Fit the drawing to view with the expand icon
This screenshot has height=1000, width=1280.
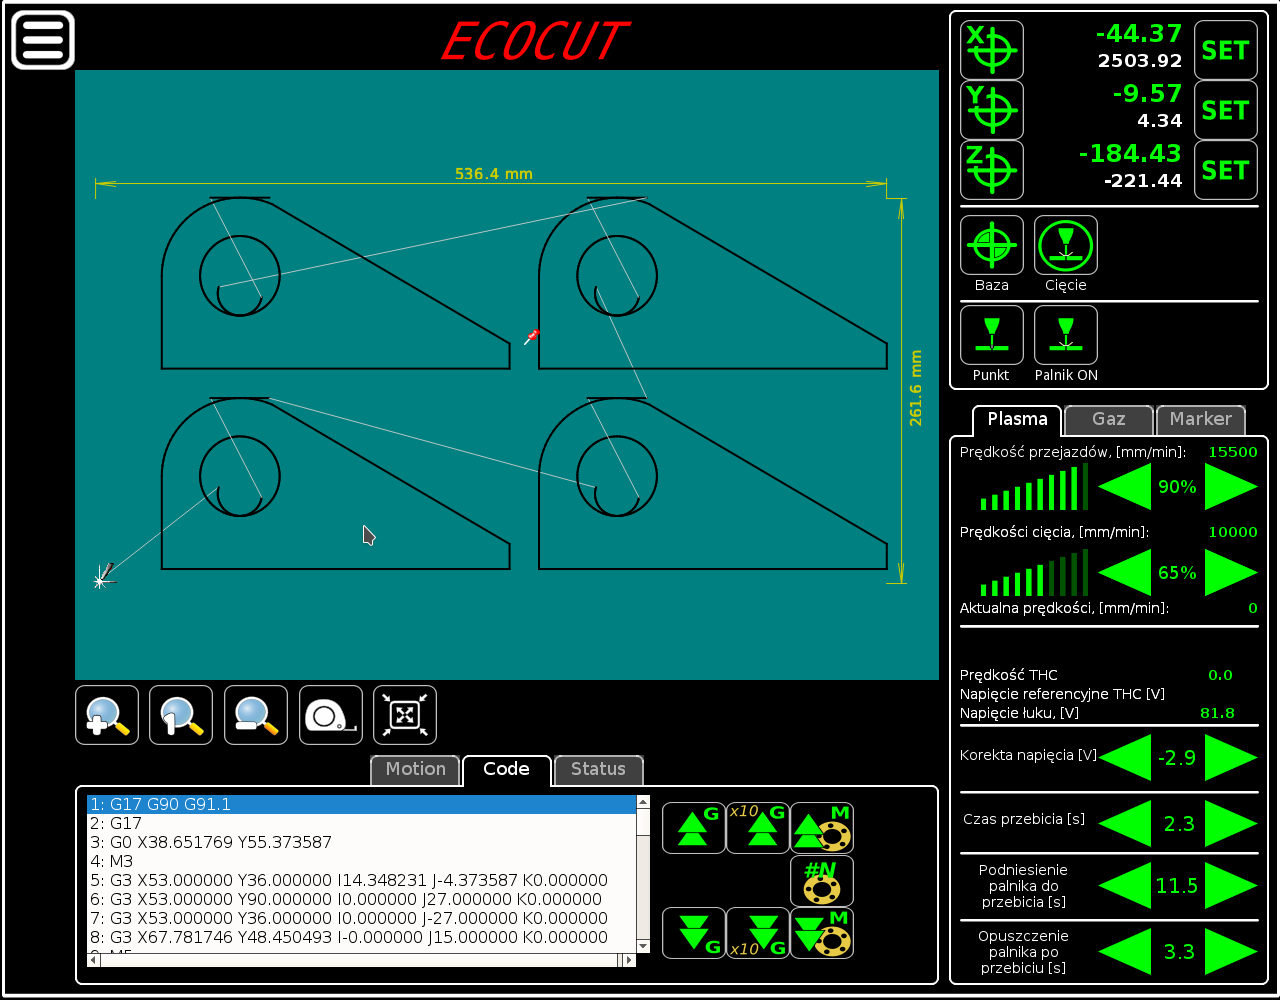[x=405, y=715]
